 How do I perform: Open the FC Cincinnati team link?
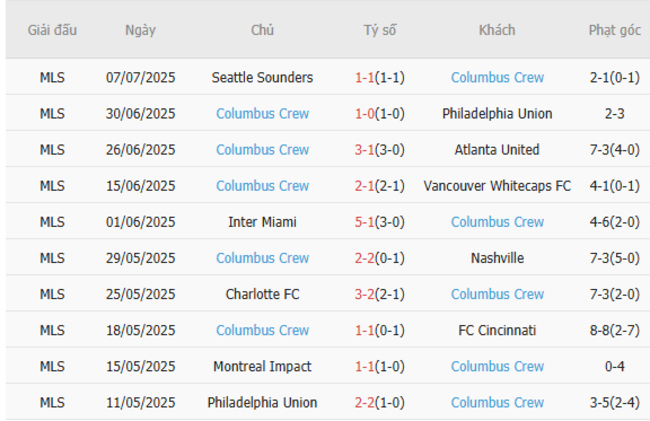[497, 330]
